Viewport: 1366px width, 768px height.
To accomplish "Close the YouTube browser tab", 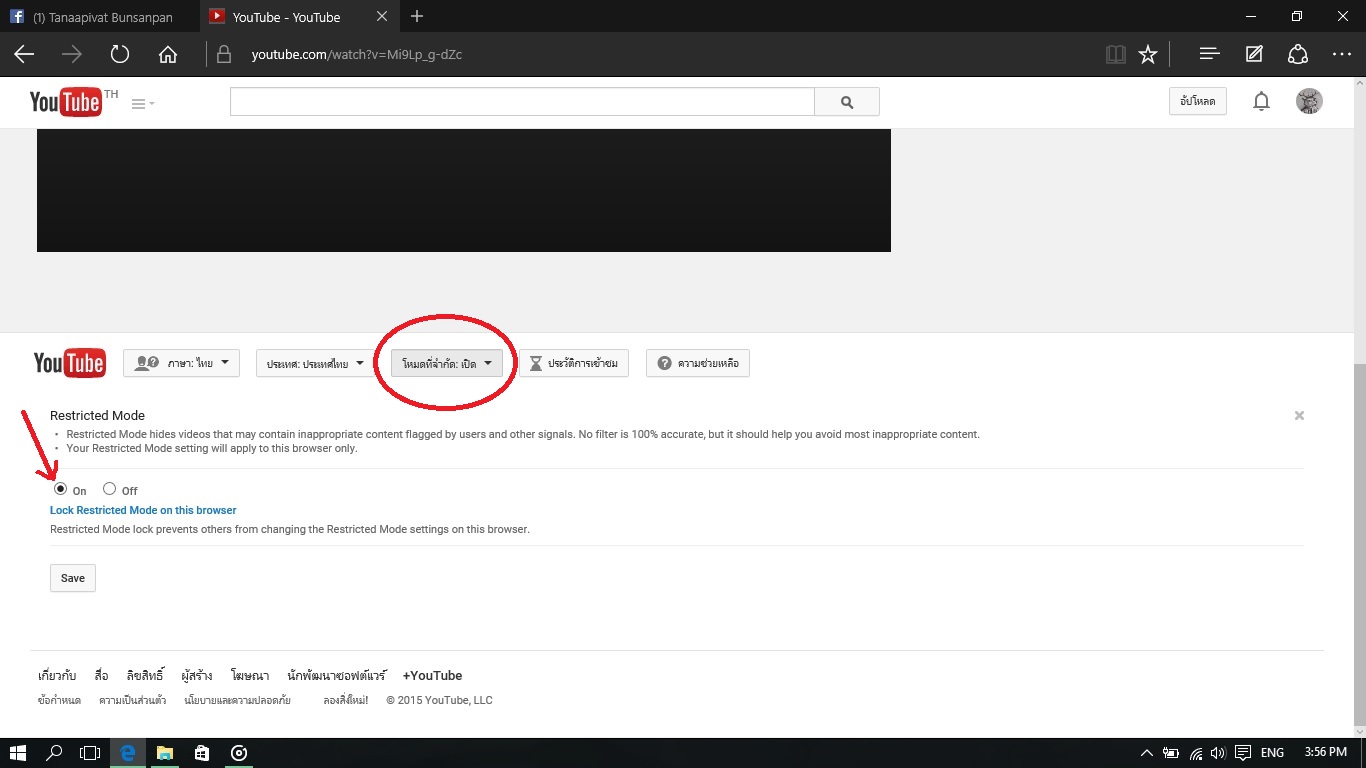I will click(382, 17).
